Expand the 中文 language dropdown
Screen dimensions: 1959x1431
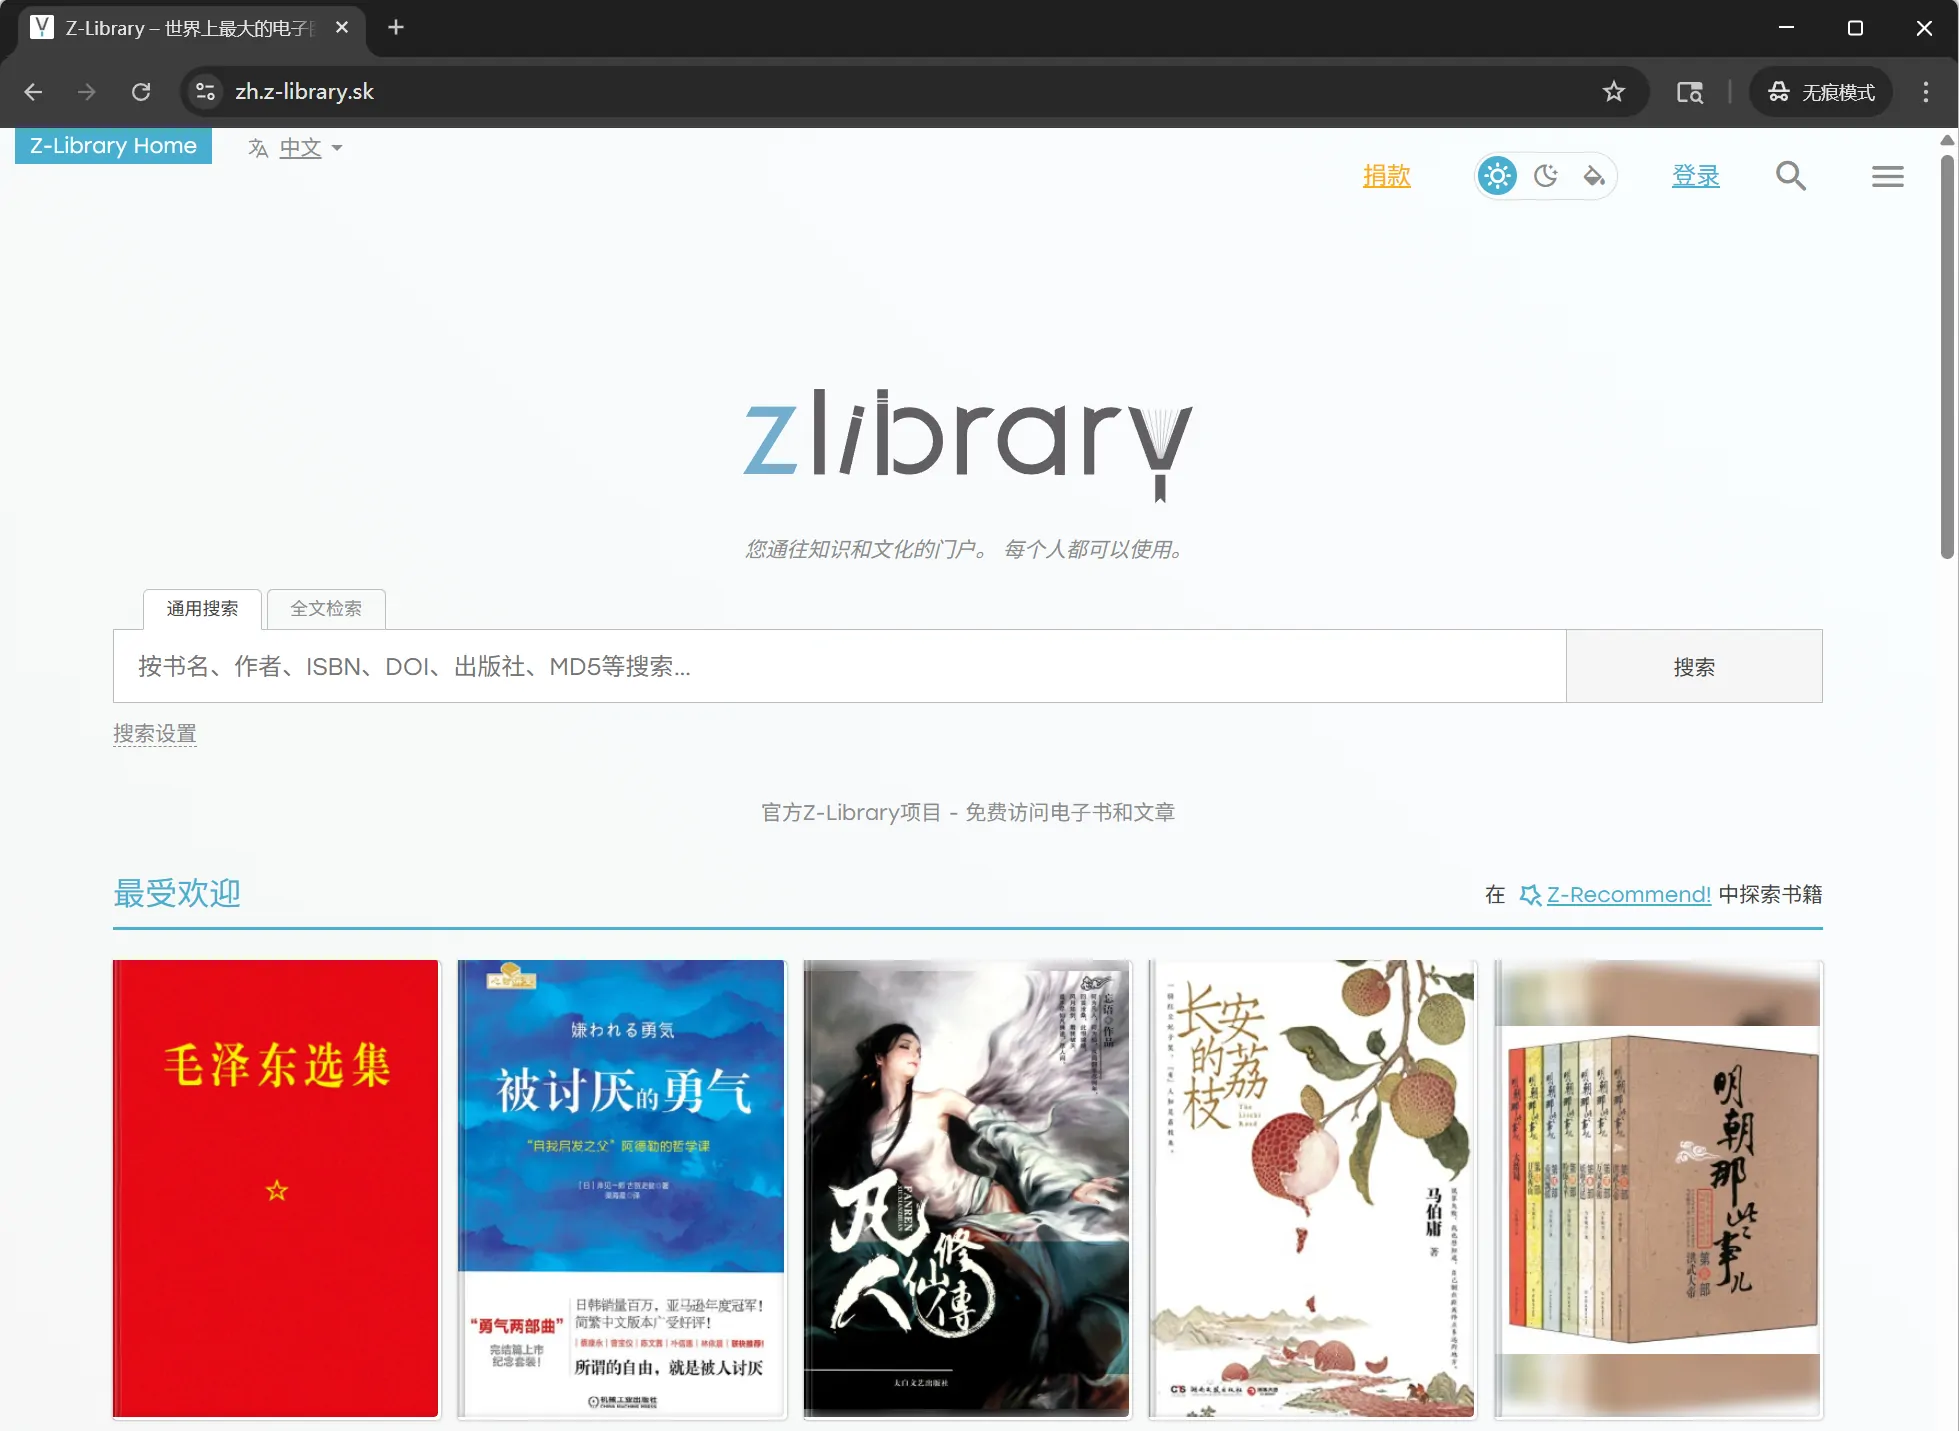[310, 148]
